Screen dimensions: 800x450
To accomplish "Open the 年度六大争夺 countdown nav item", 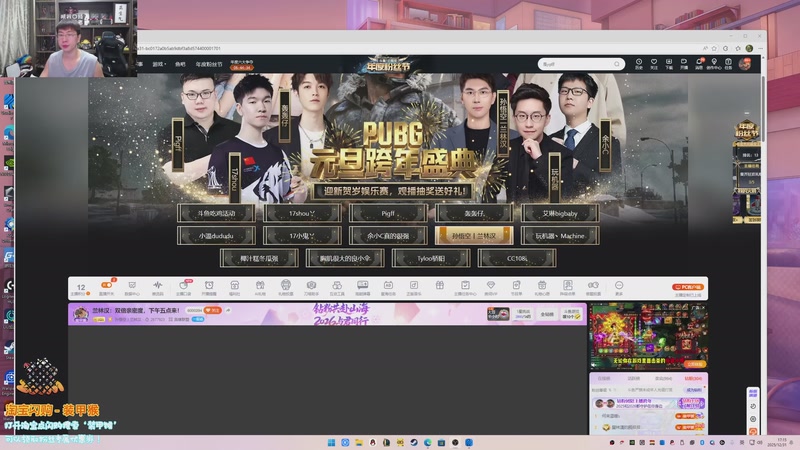I will click(x=241, y=65).
